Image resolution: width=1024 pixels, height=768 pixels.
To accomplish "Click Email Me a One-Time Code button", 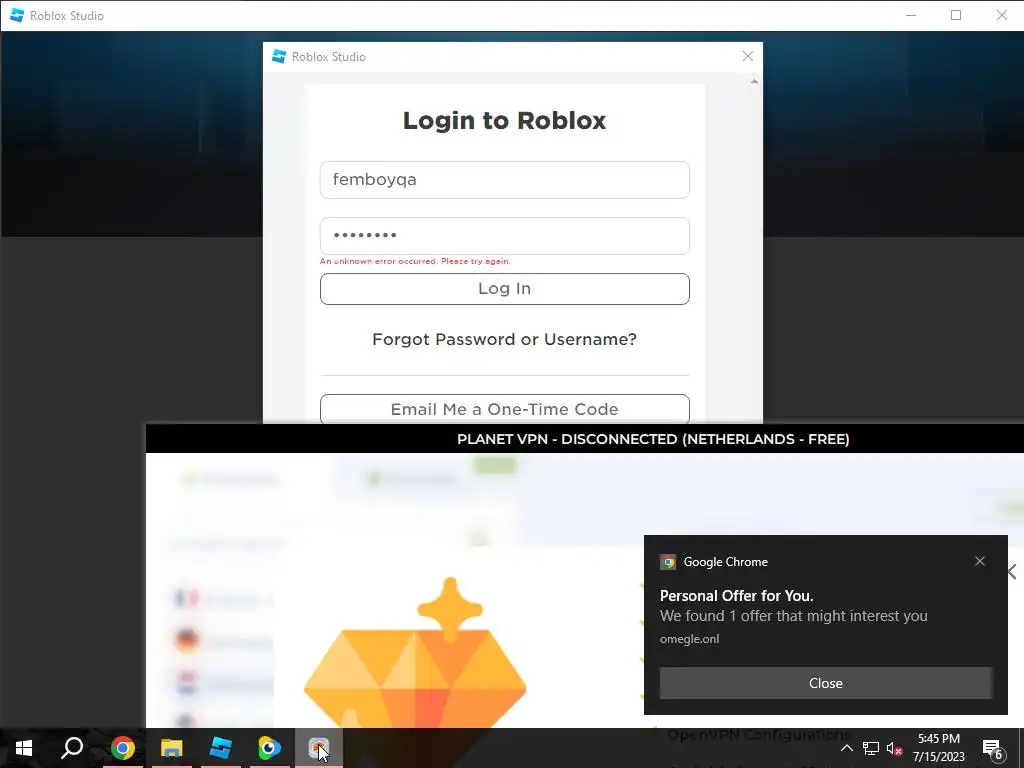I will [504, 409].
